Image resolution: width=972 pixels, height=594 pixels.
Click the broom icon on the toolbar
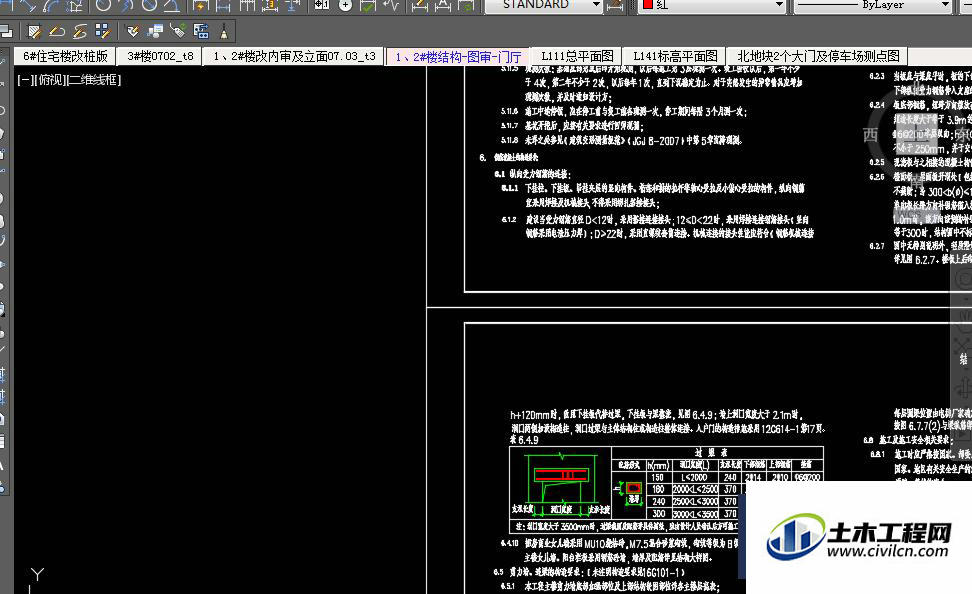pos(224,31)
